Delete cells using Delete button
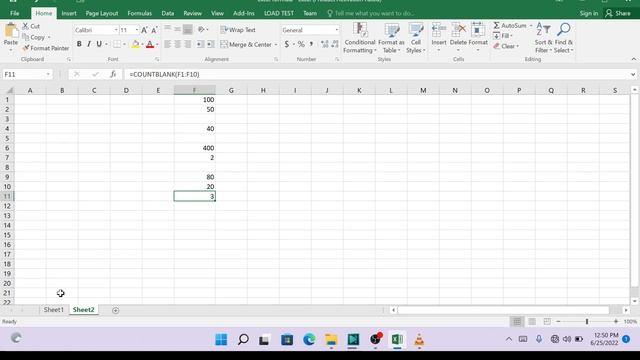Viewport: 640px width, 360px height. point(458,37)
